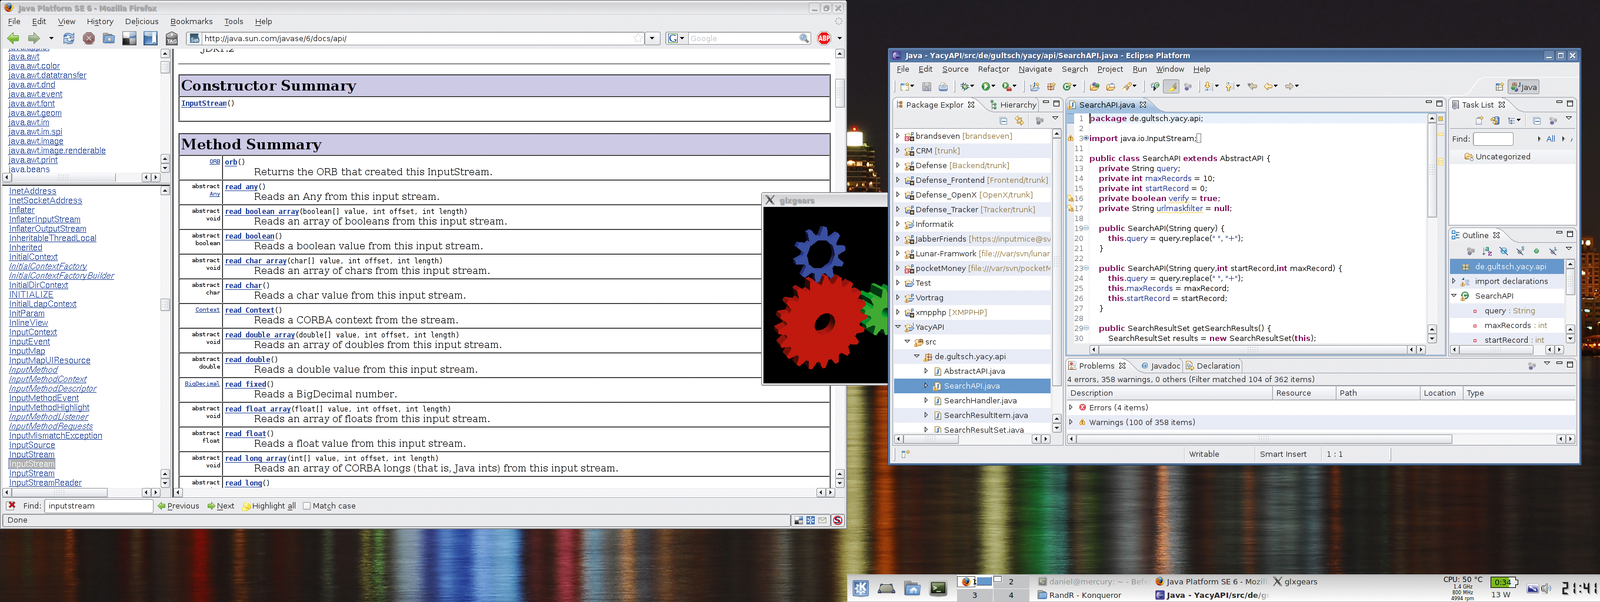The image size is (1600, 602).
Task: Go back using Firefox's green back arrow
Action: [x=13, y=38]
